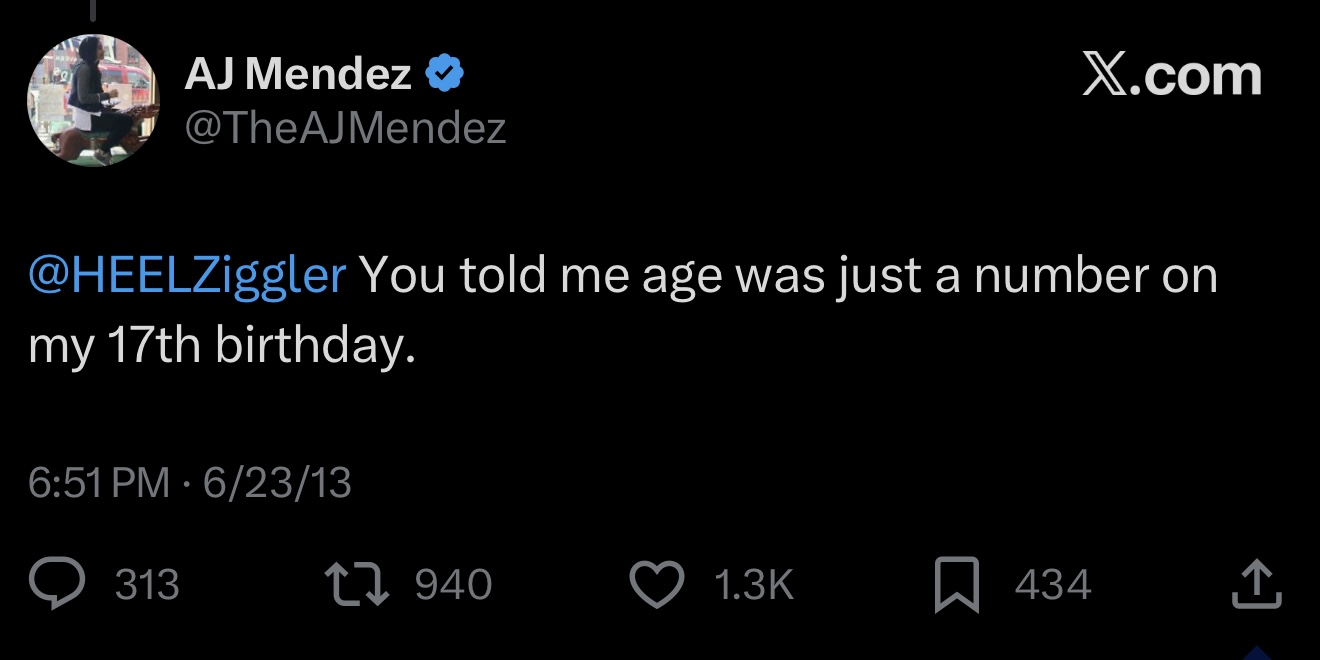This screenshot has height=660, width=1320.
Task: Select the 'my 17th birthday.' text line
Action: 221,345
